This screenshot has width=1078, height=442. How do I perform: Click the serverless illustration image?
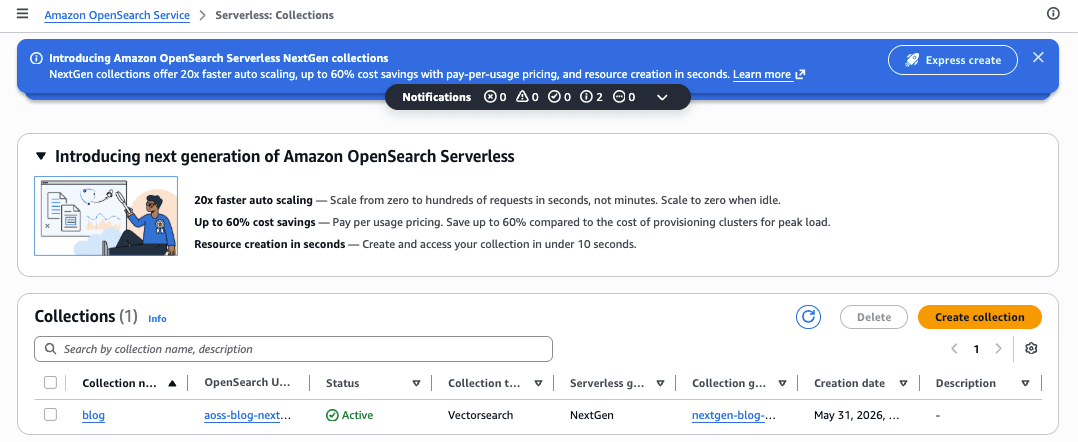(x=106, y=216)
